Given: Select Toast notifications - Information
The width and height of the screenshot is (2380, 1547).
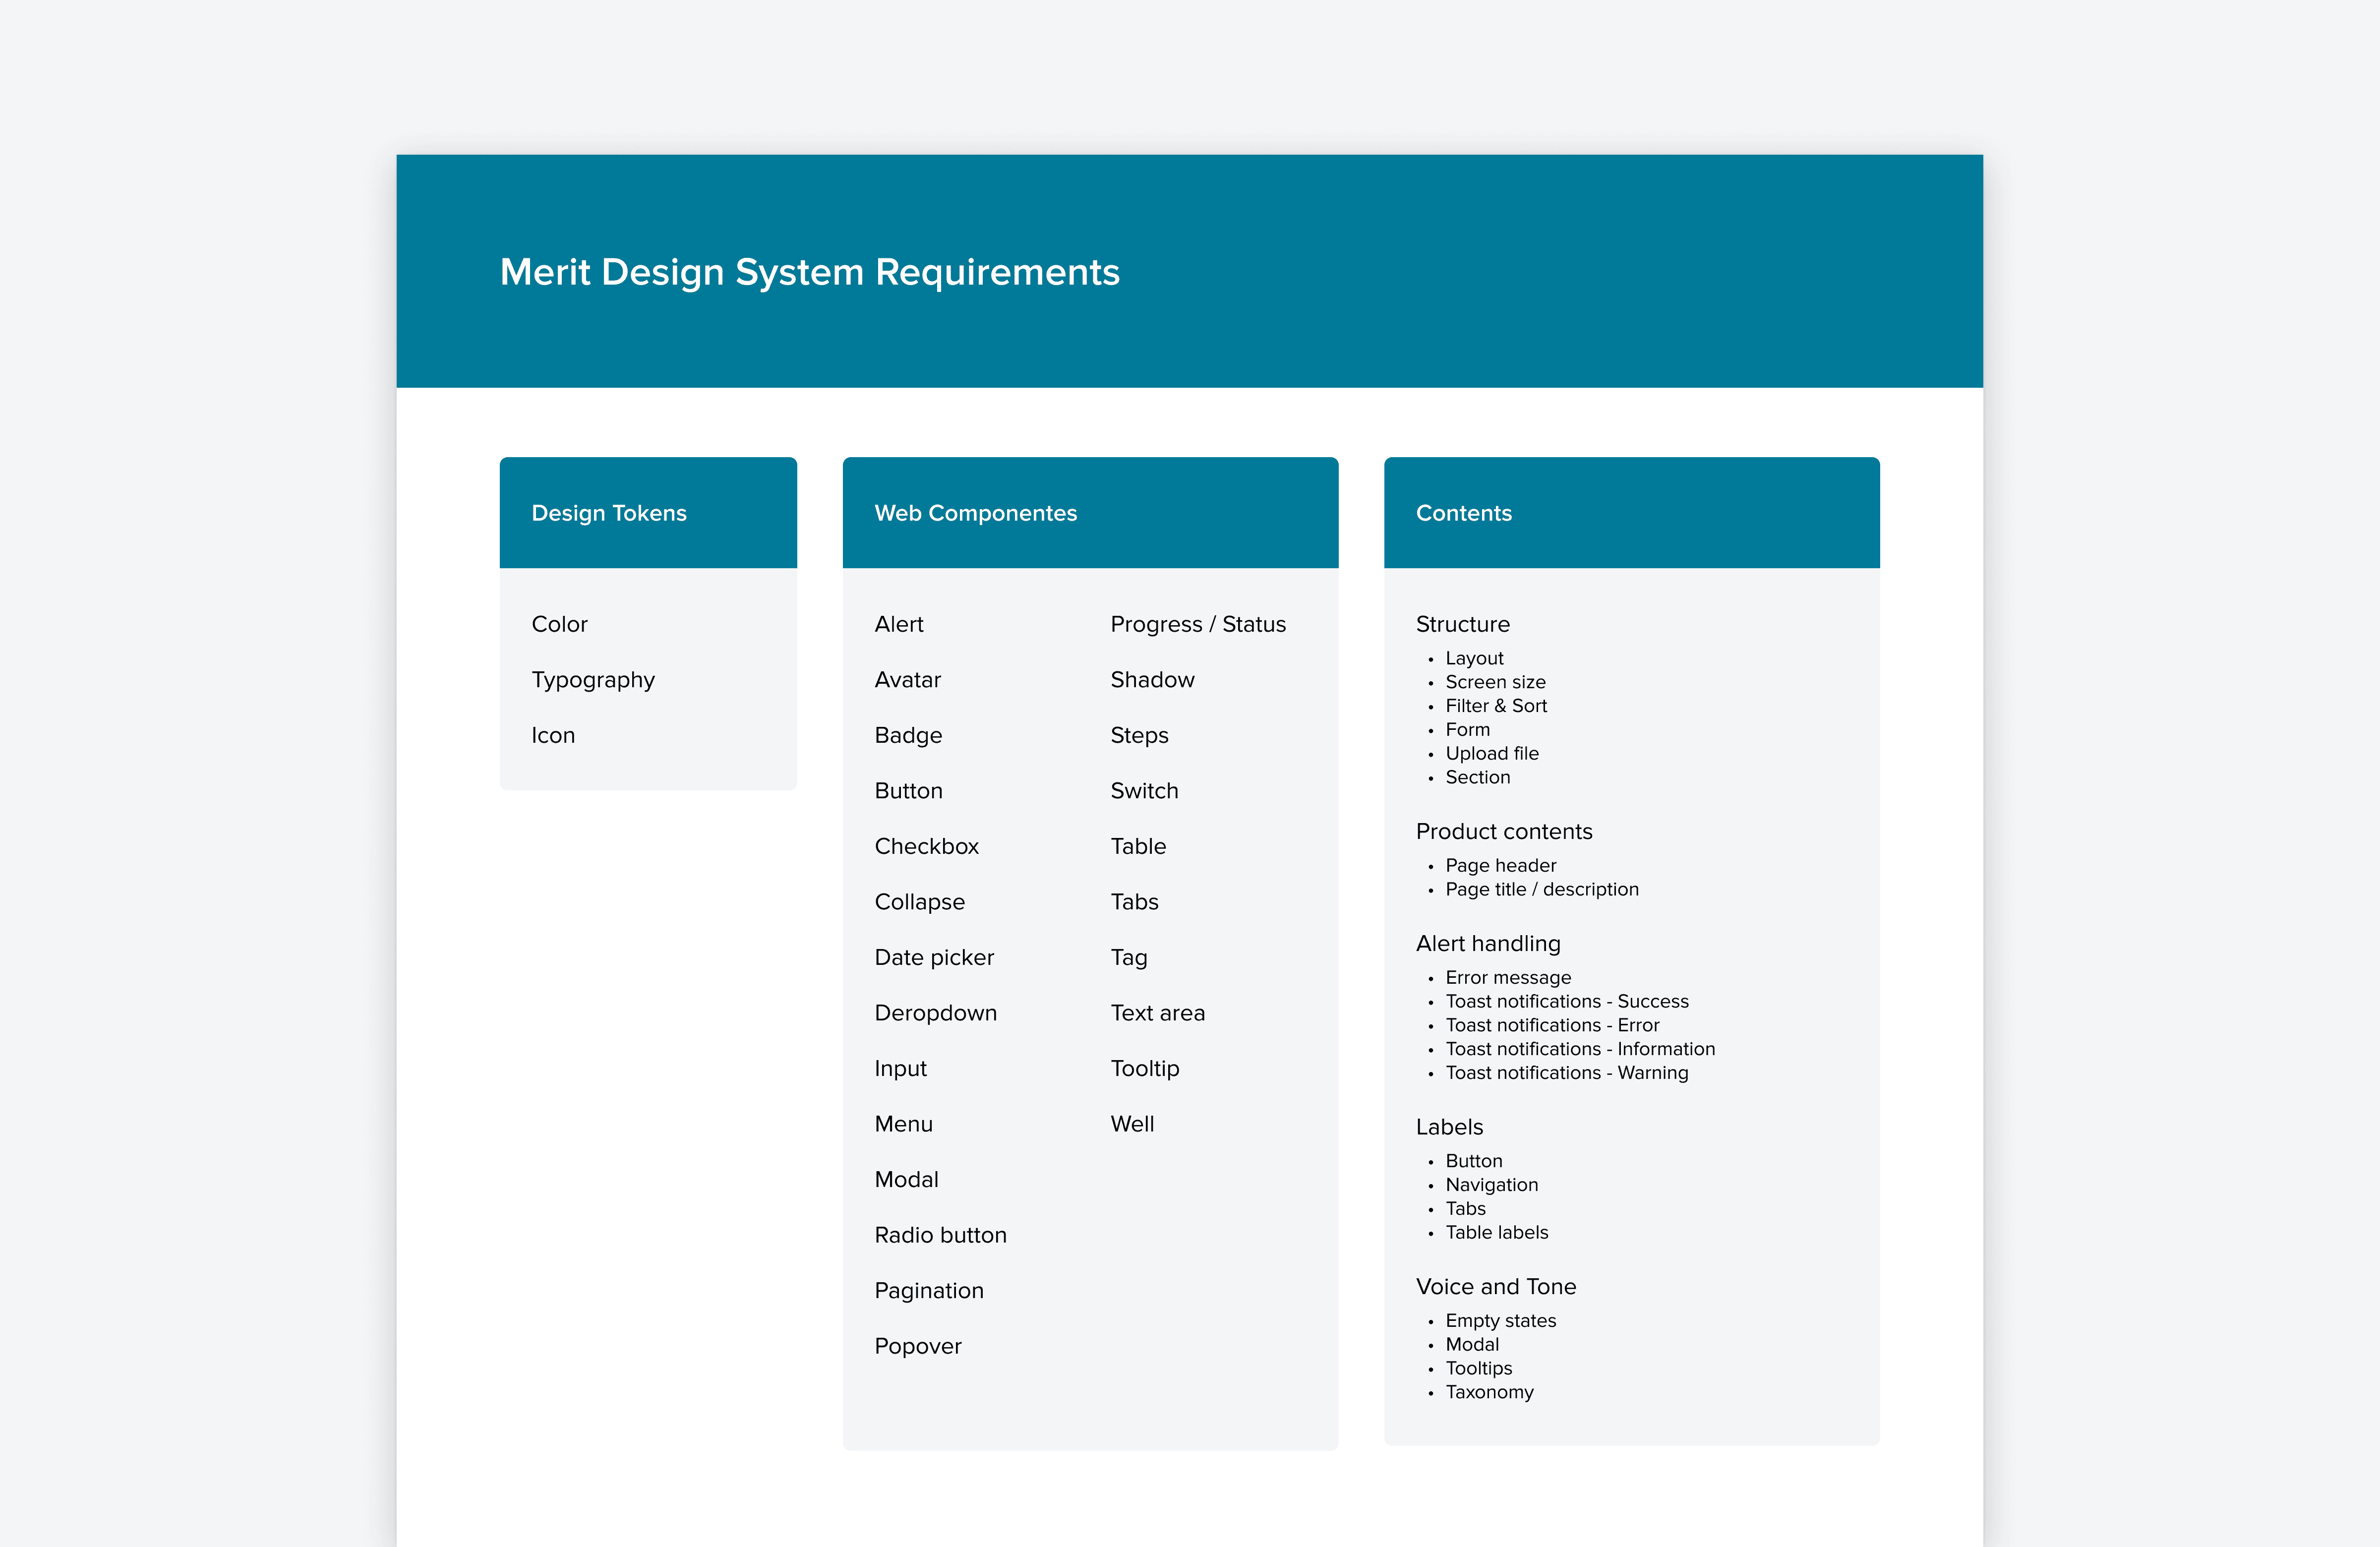Looking at the screenshot, I should tap(1579, 1049).
